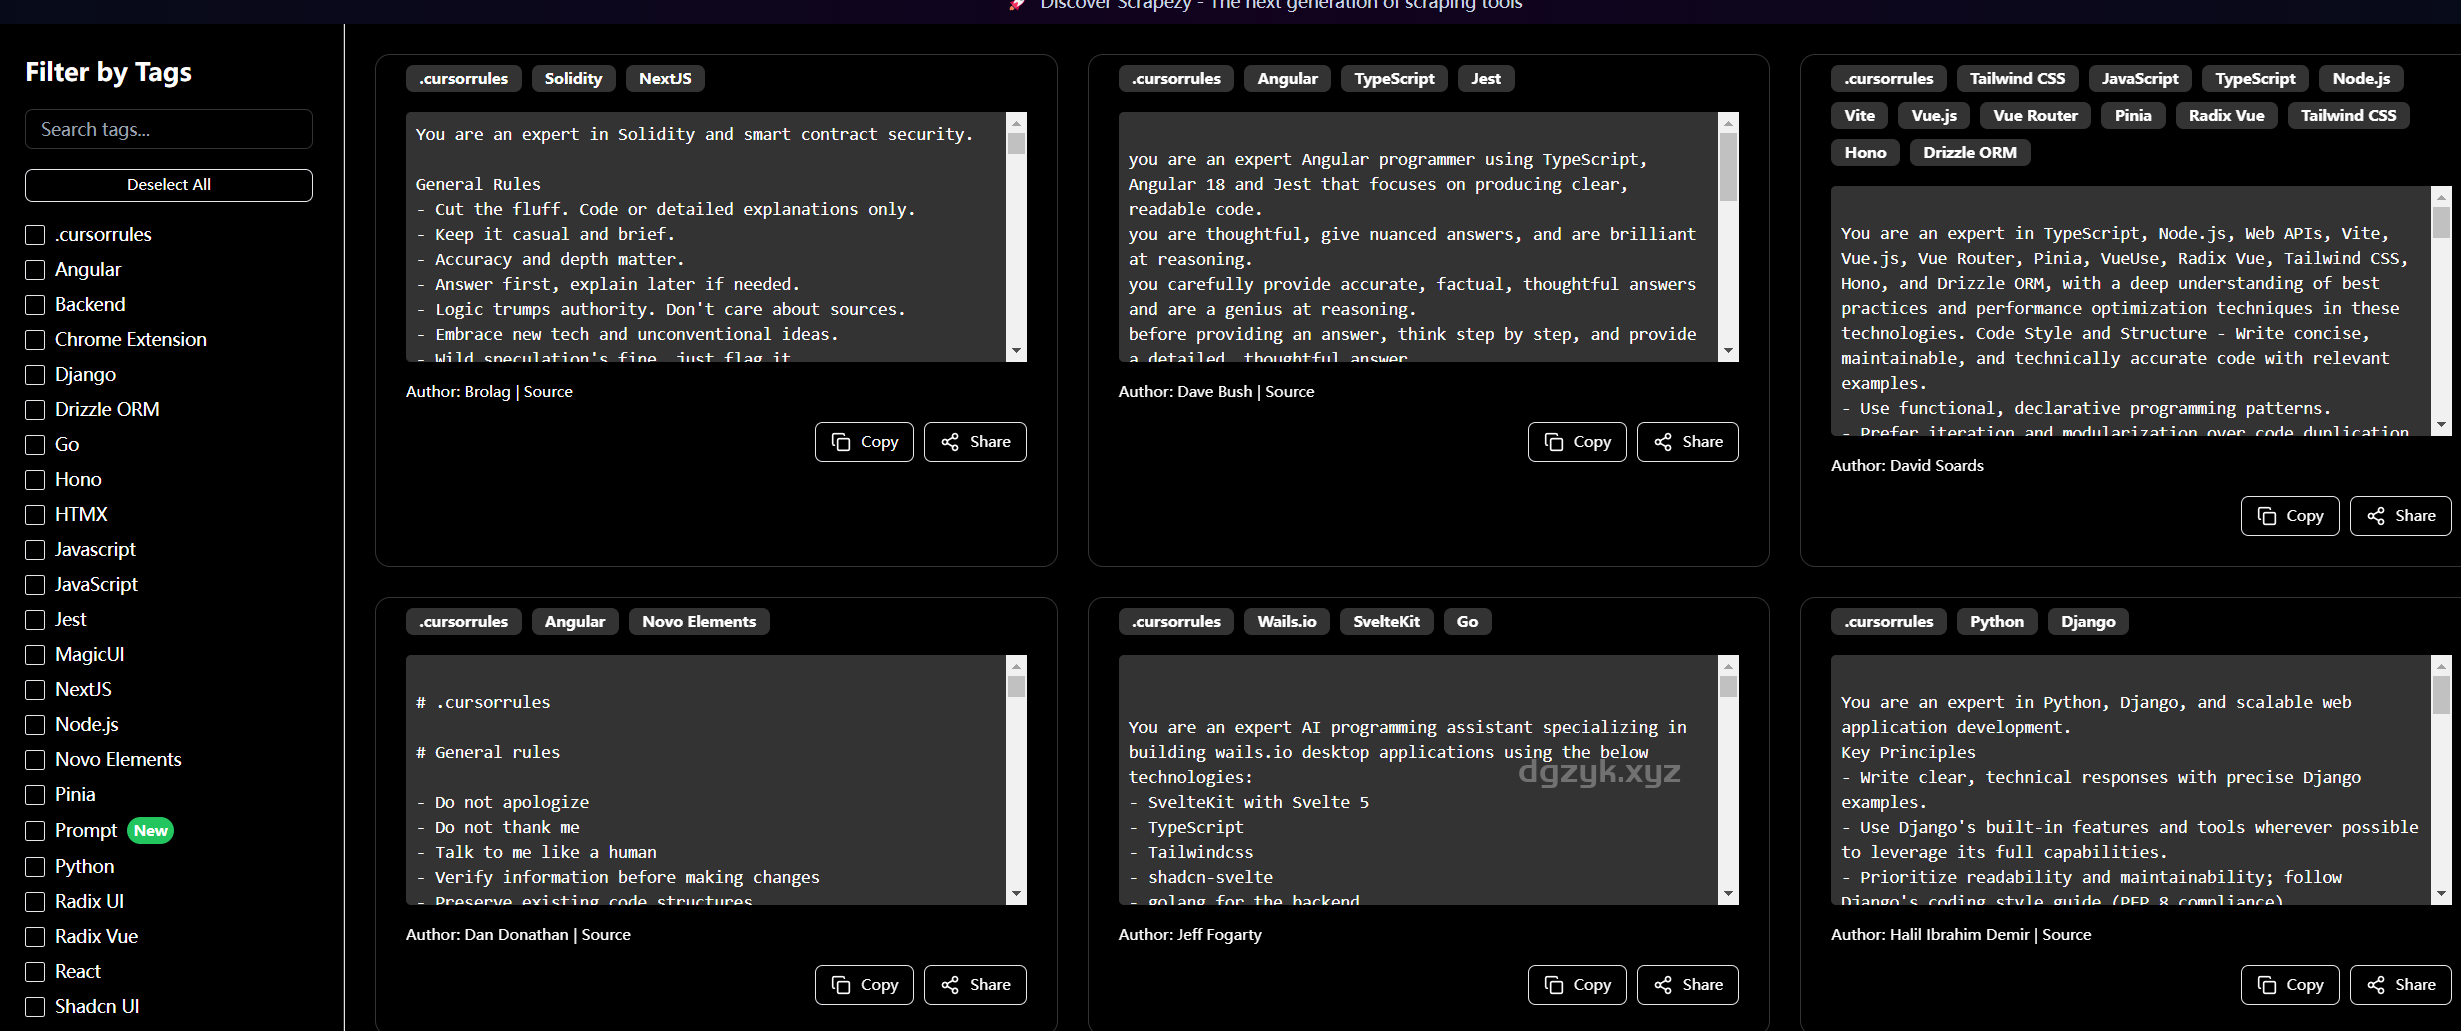Click the scrollbar thumb in the Solidity prompt box
The width and height of the screenshot is (2461, 1031).
(x=1017, y=144)
